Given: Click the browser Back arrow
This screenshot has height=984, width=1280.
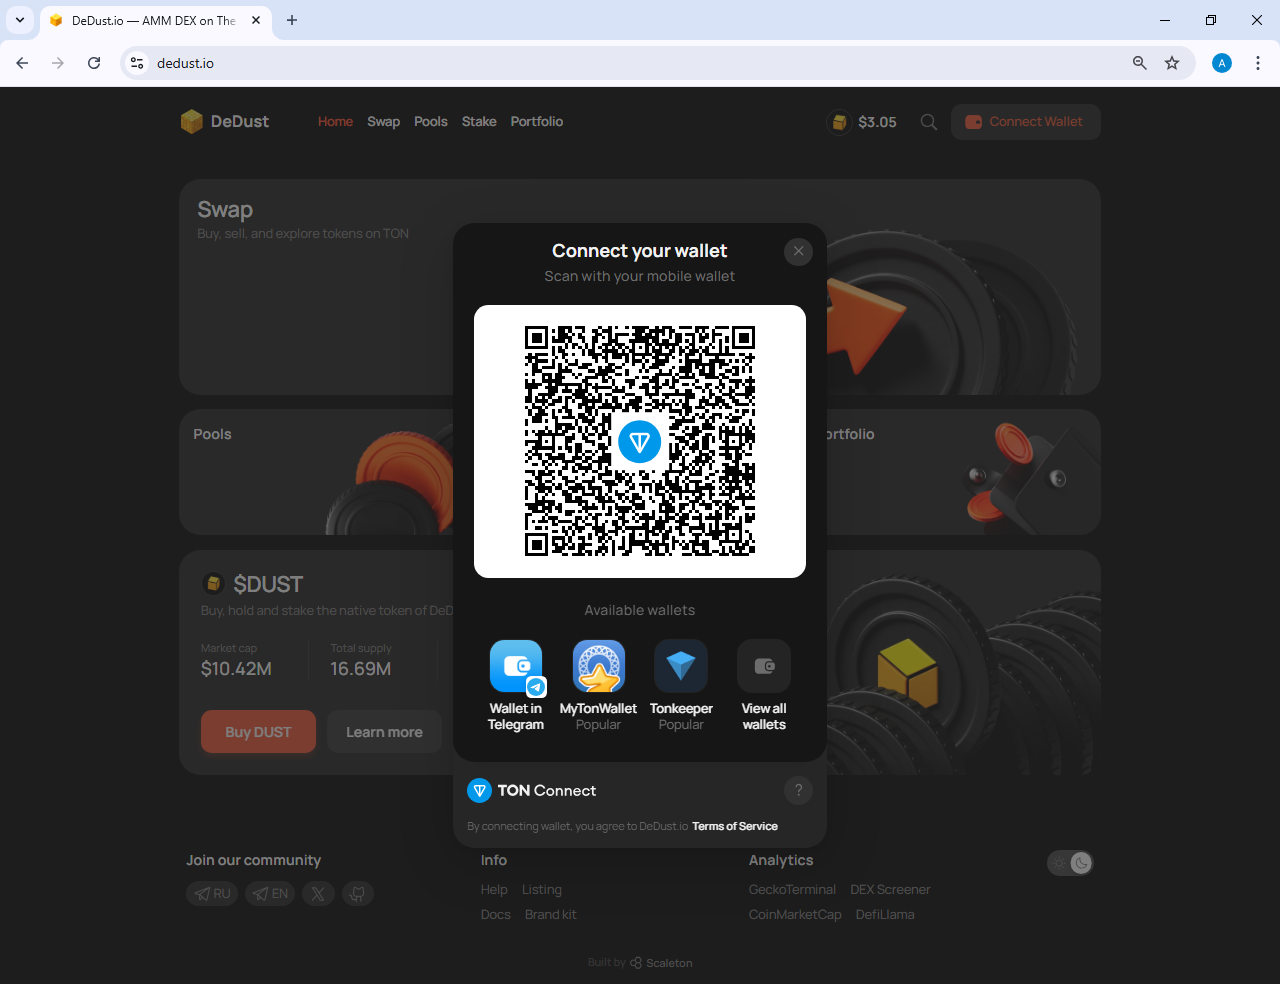Looking at the screenshot, I should (22, 63).
